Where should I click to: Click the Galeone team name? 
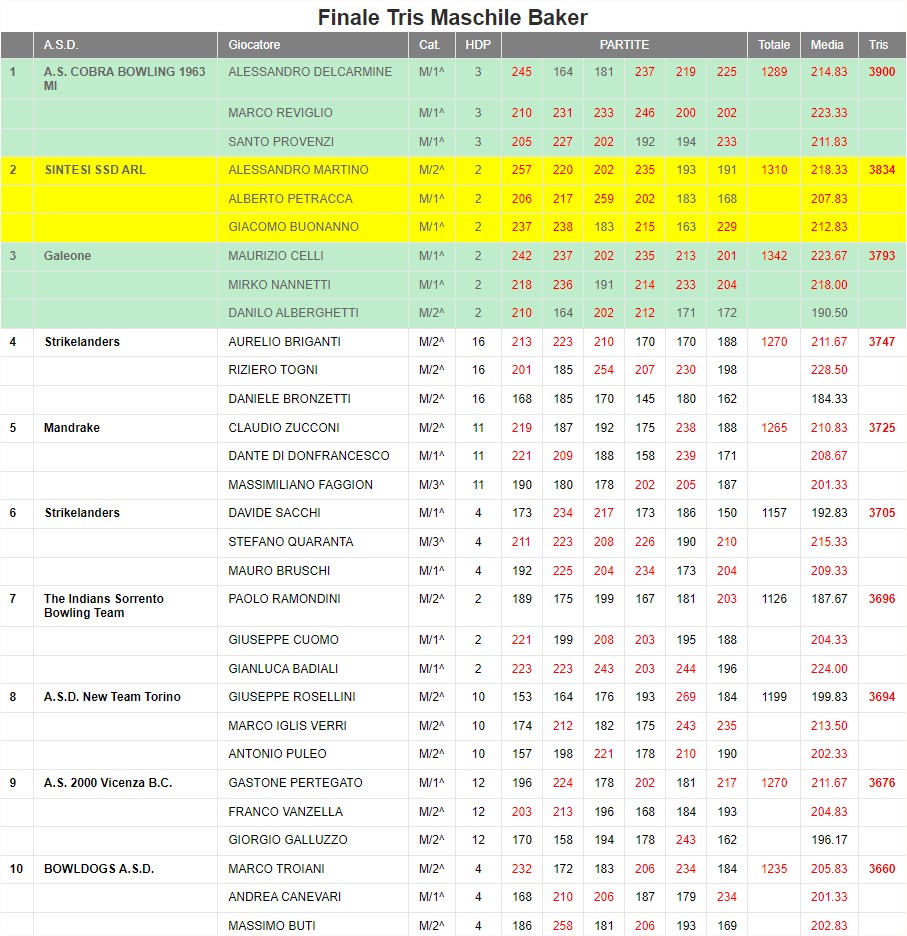tap(67, 256)
